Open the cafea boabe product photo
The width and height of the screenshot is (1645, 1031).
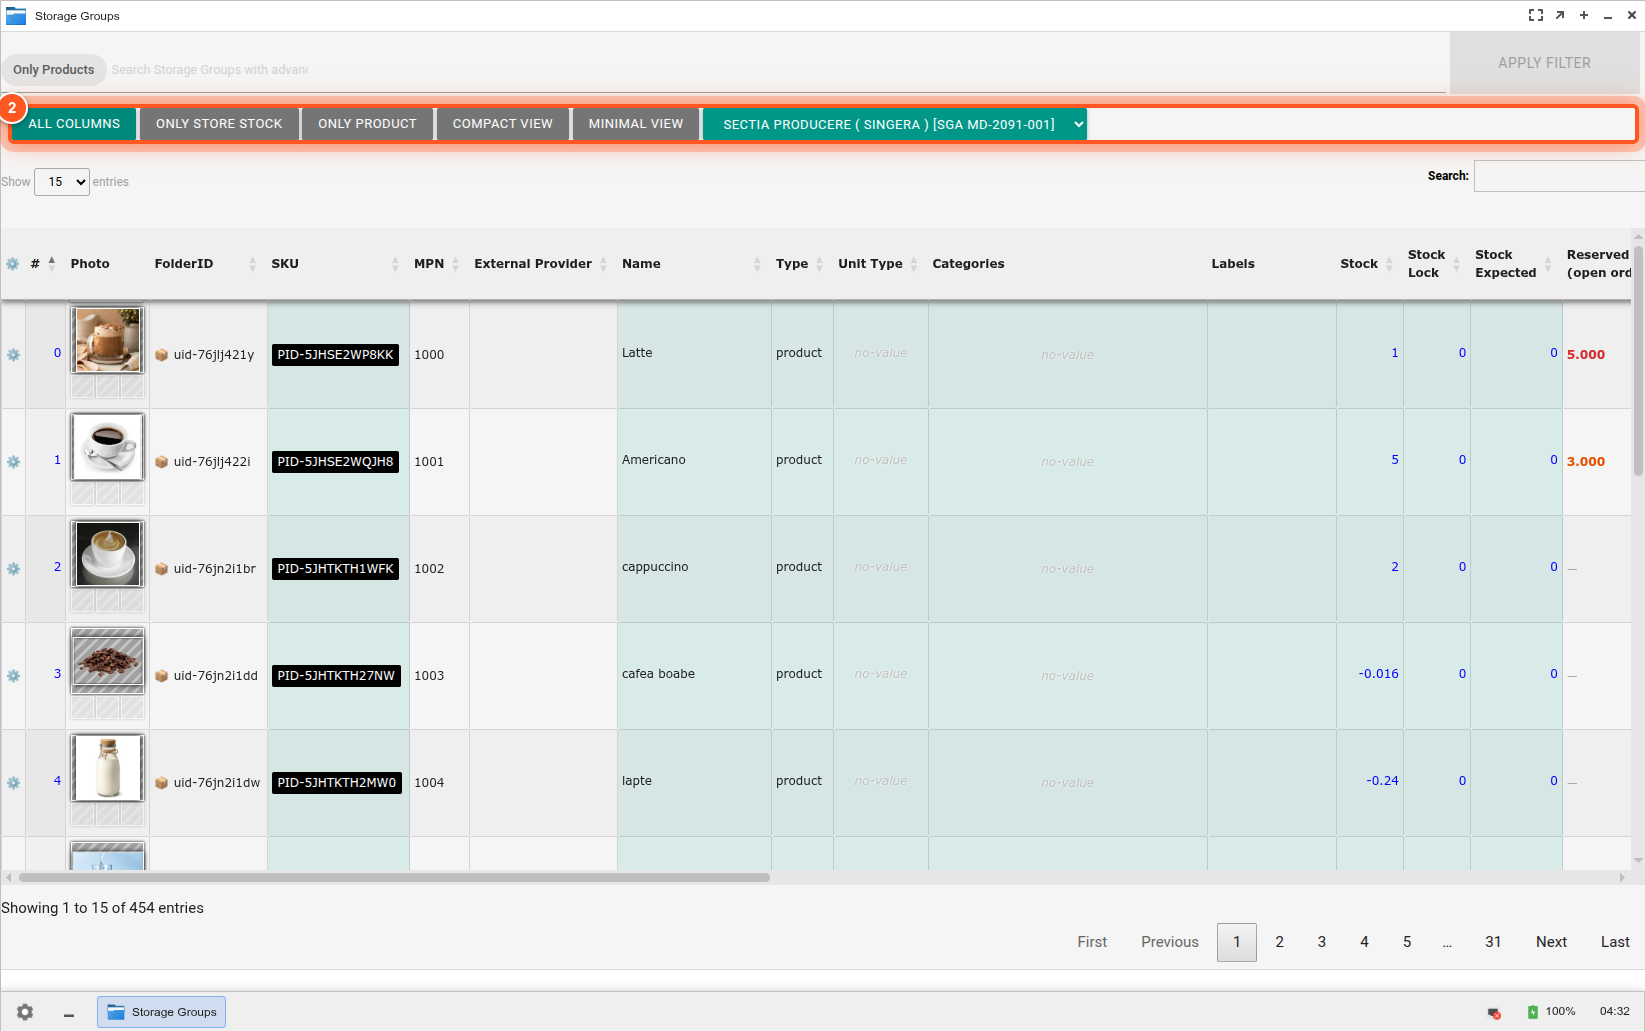coord(108,661)
